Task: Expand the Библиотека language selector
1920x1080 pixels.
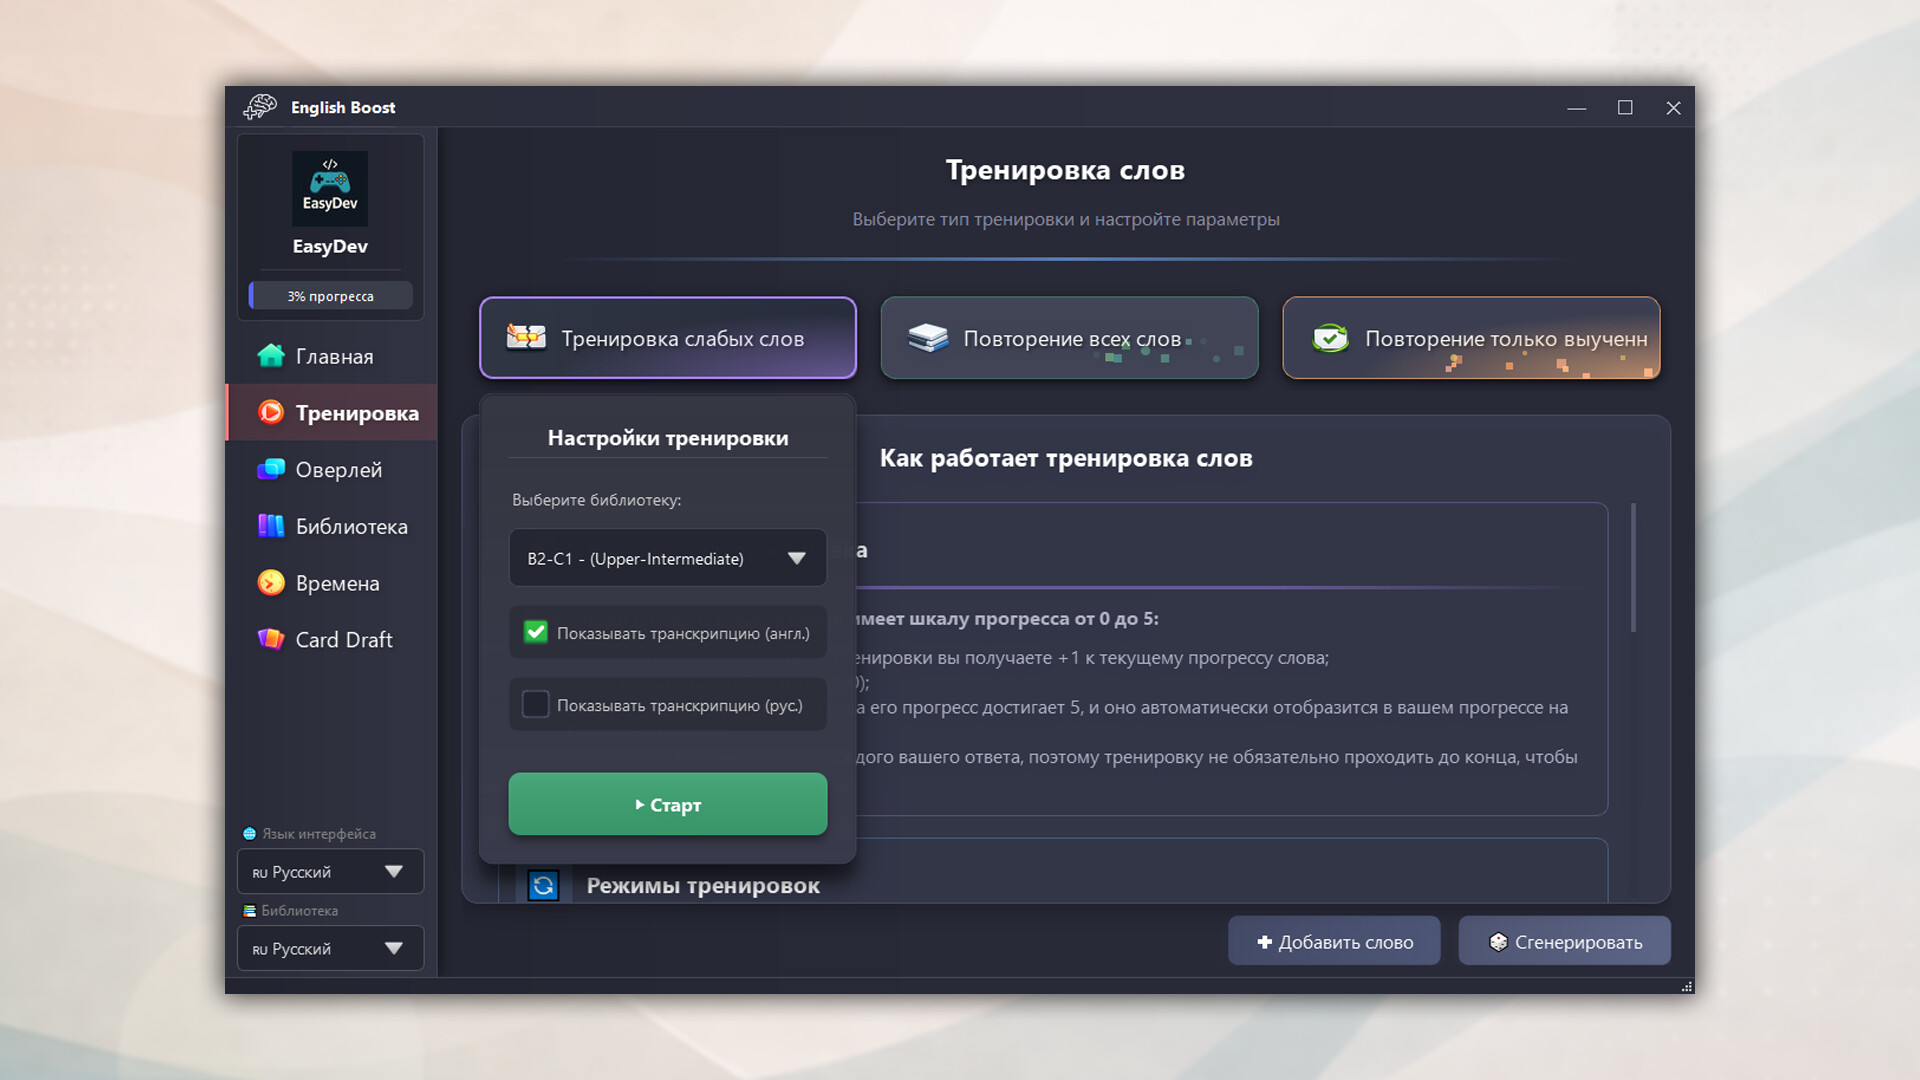Action: [329, 948]
